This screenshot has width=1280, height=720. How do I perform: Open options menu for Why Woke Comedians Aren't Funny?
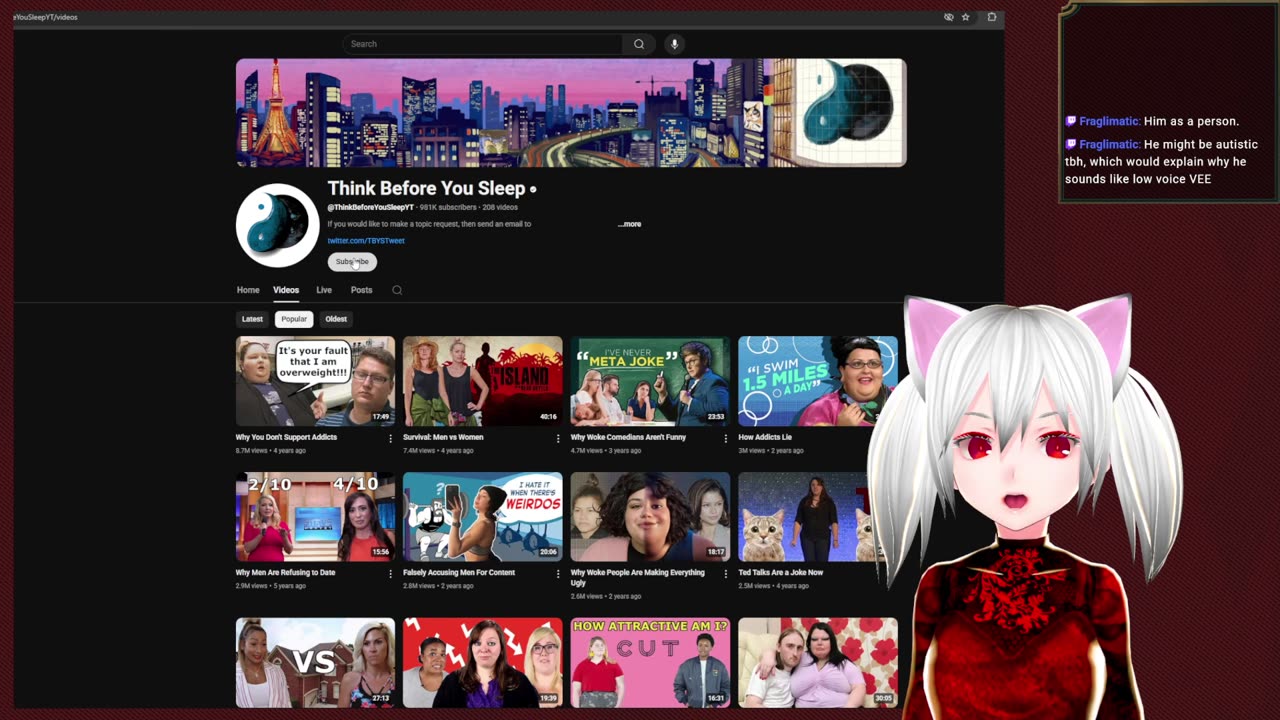725,438
